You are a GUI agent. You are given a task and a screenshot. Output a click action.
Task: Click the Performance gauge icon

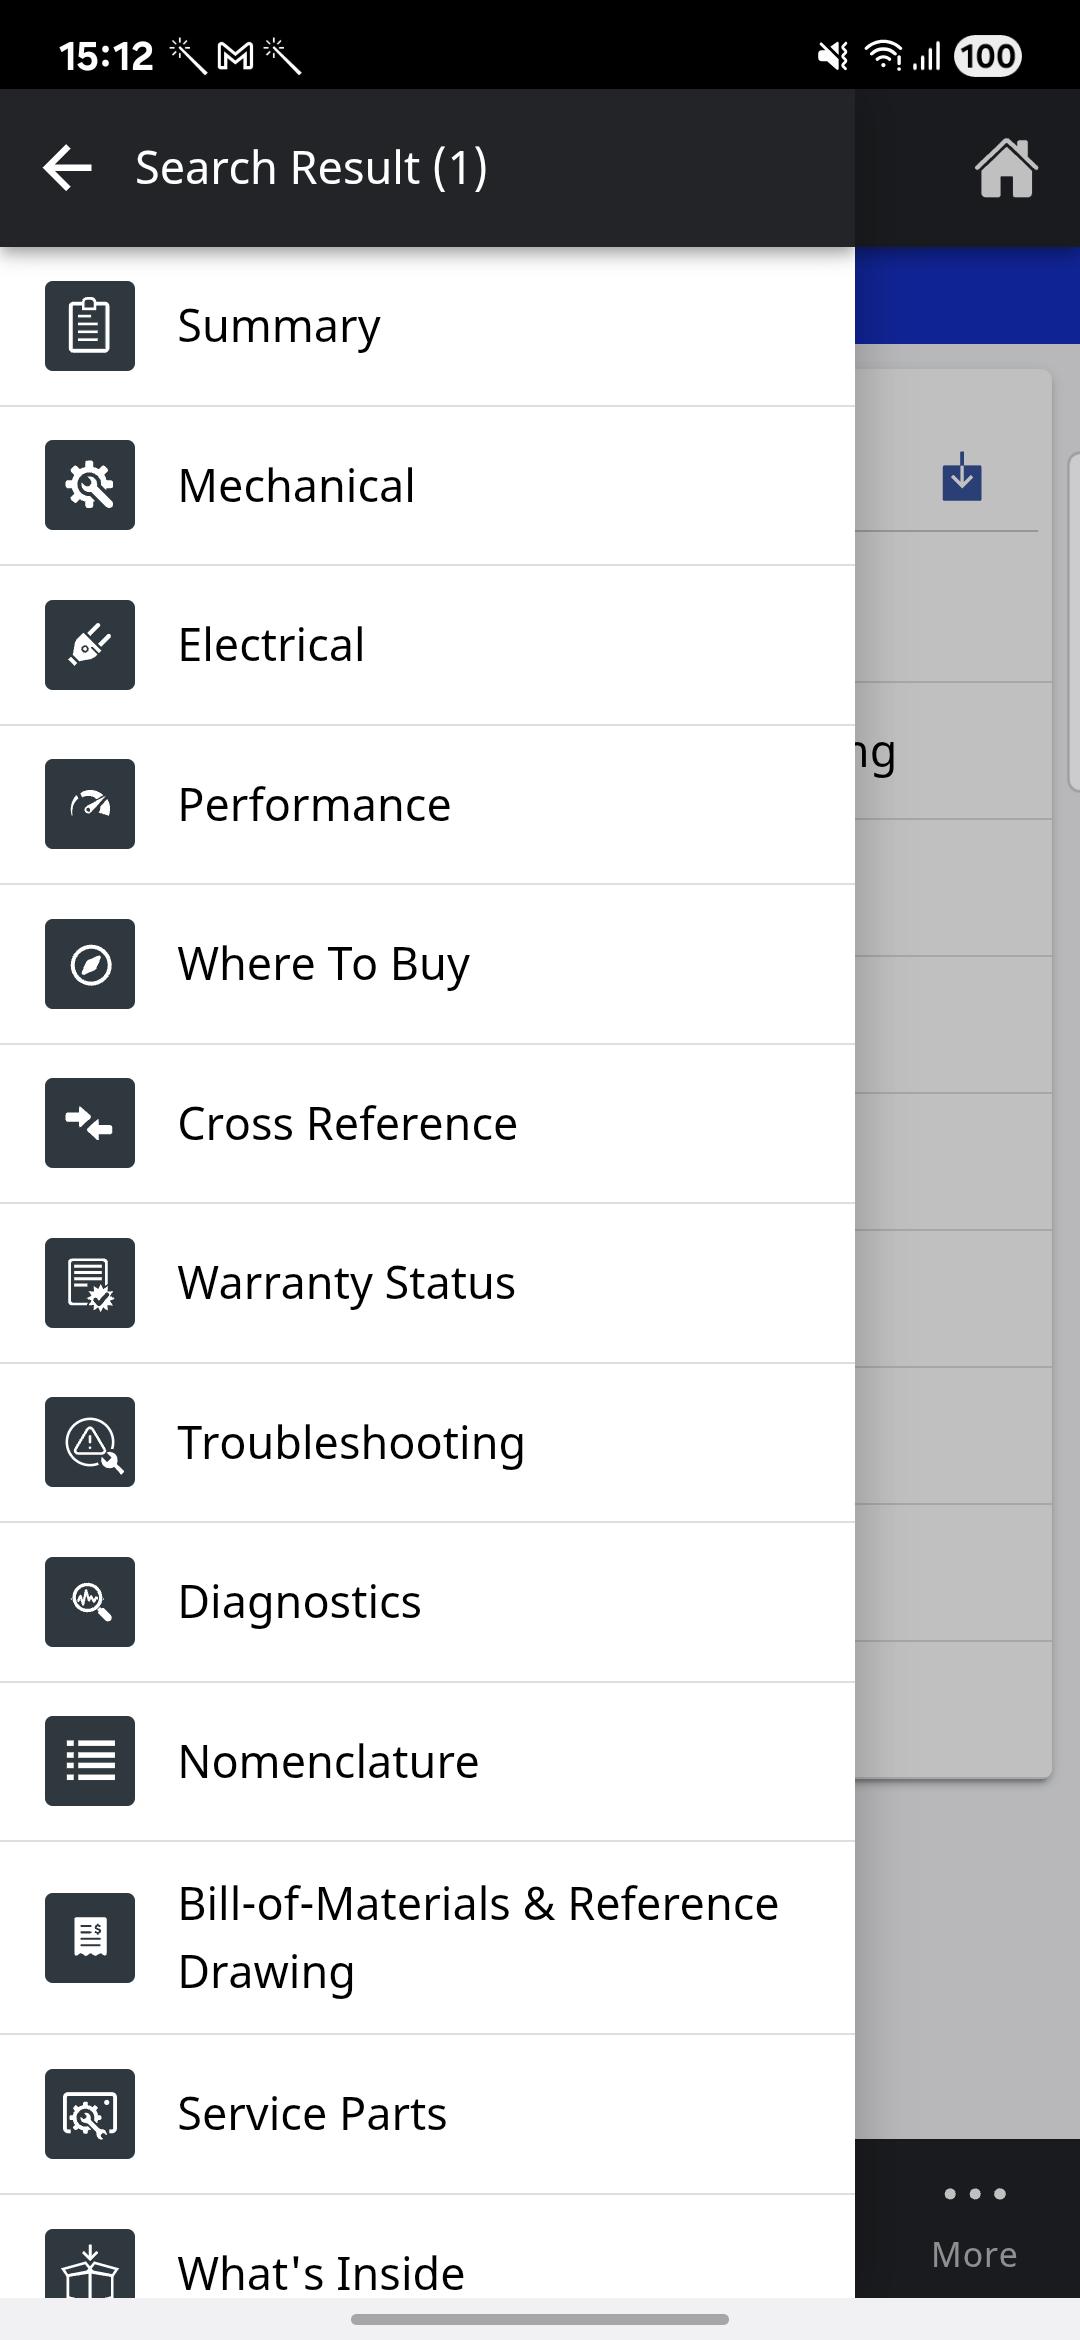[x=90, y=804]
